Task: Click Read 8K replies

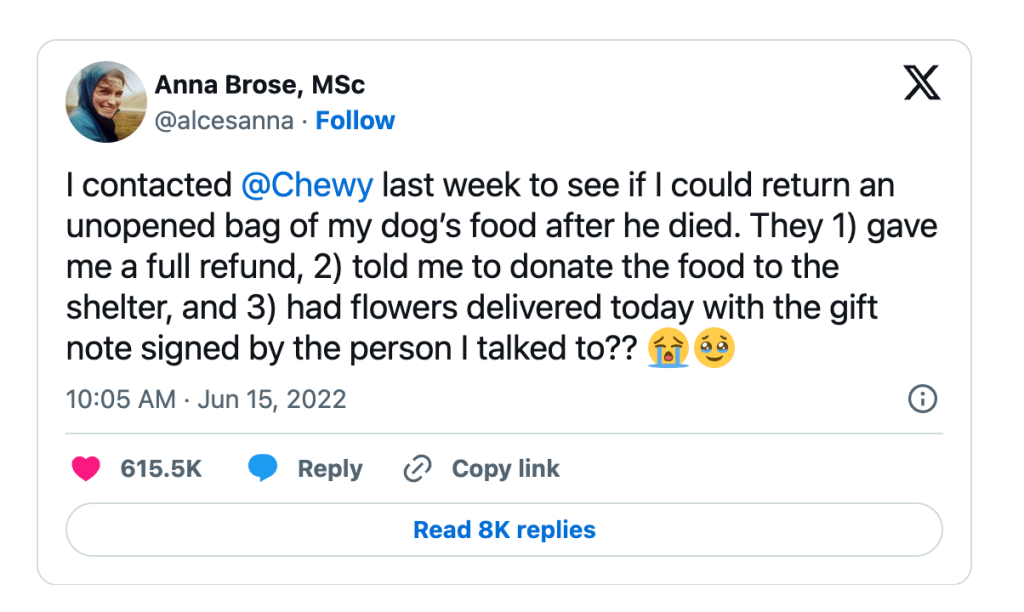Action: coord(504,529)
